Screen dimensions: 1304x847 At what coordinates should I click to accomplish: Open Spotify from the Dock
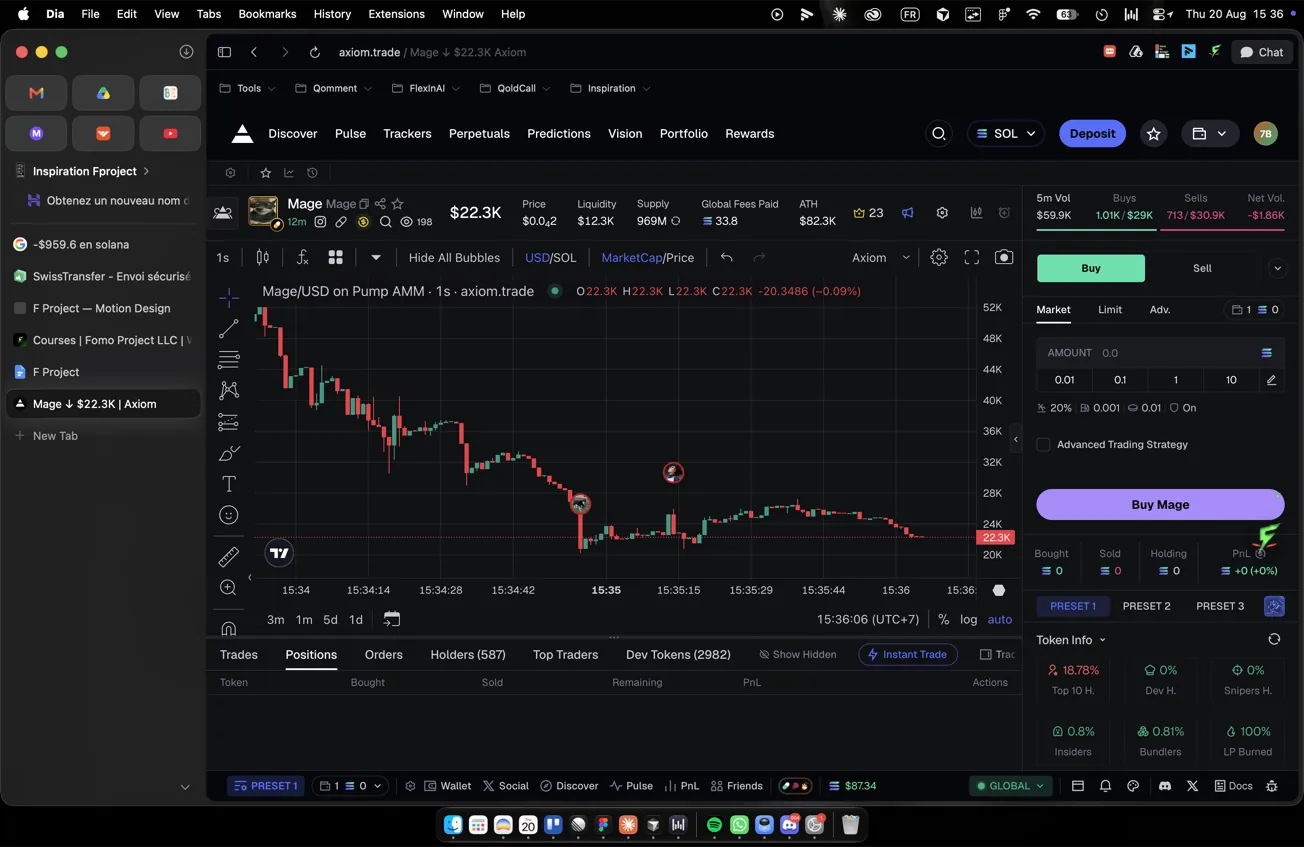click(714, 825)
